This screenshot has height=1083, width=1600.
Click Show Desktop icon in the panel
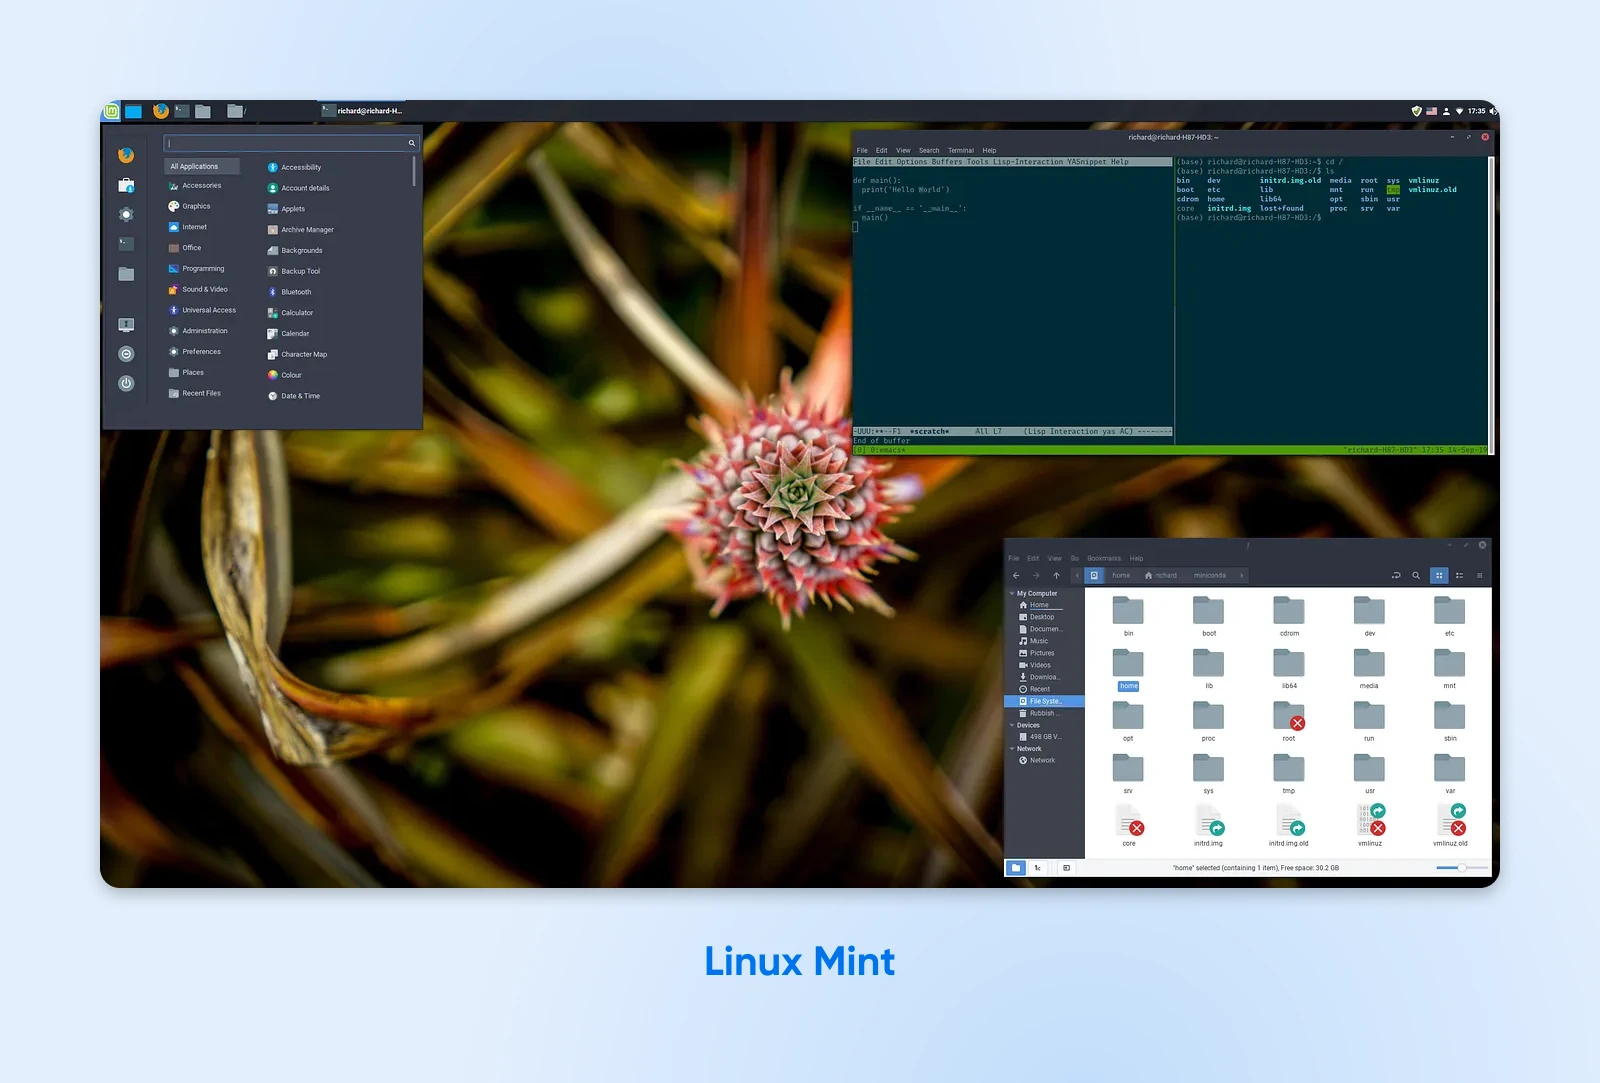pos(133,111)
